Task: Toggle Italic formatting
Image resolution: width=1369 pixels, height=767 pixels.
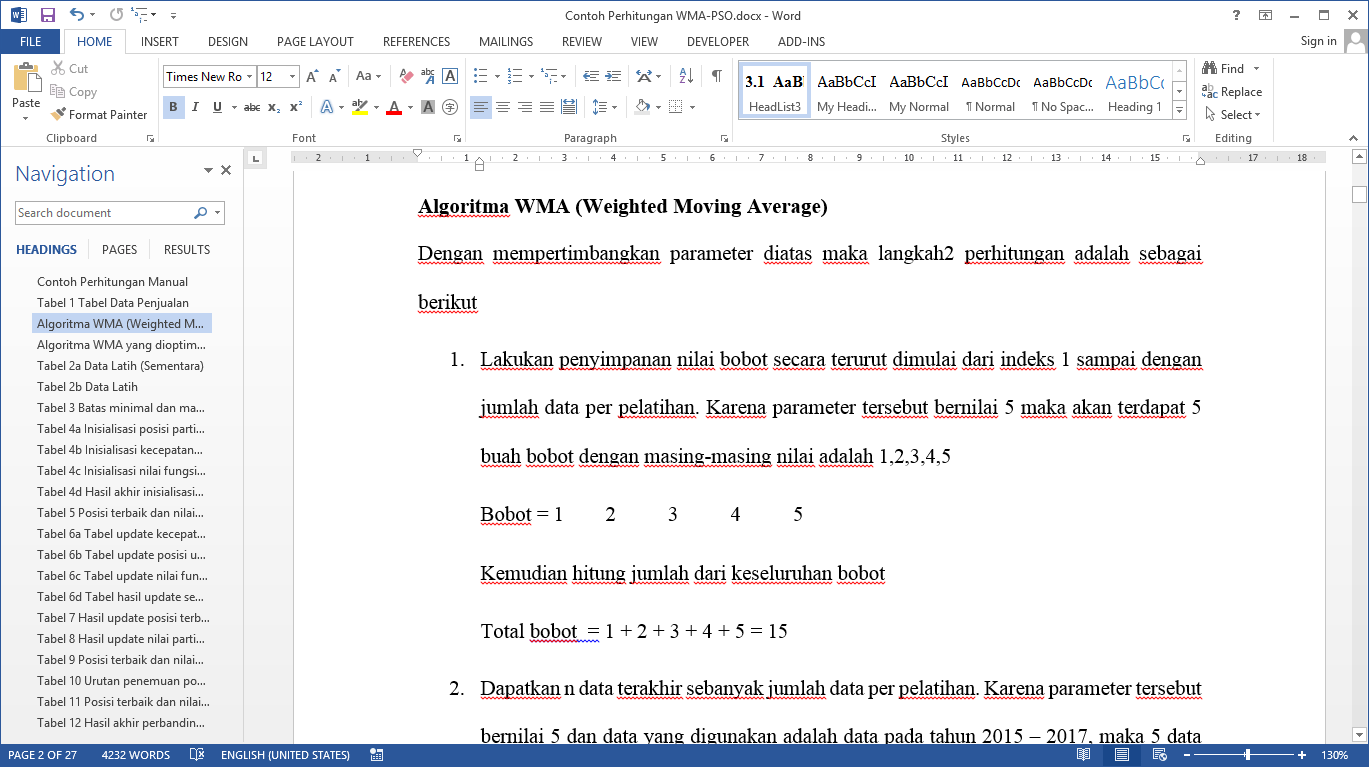Action: click(195, 107)
